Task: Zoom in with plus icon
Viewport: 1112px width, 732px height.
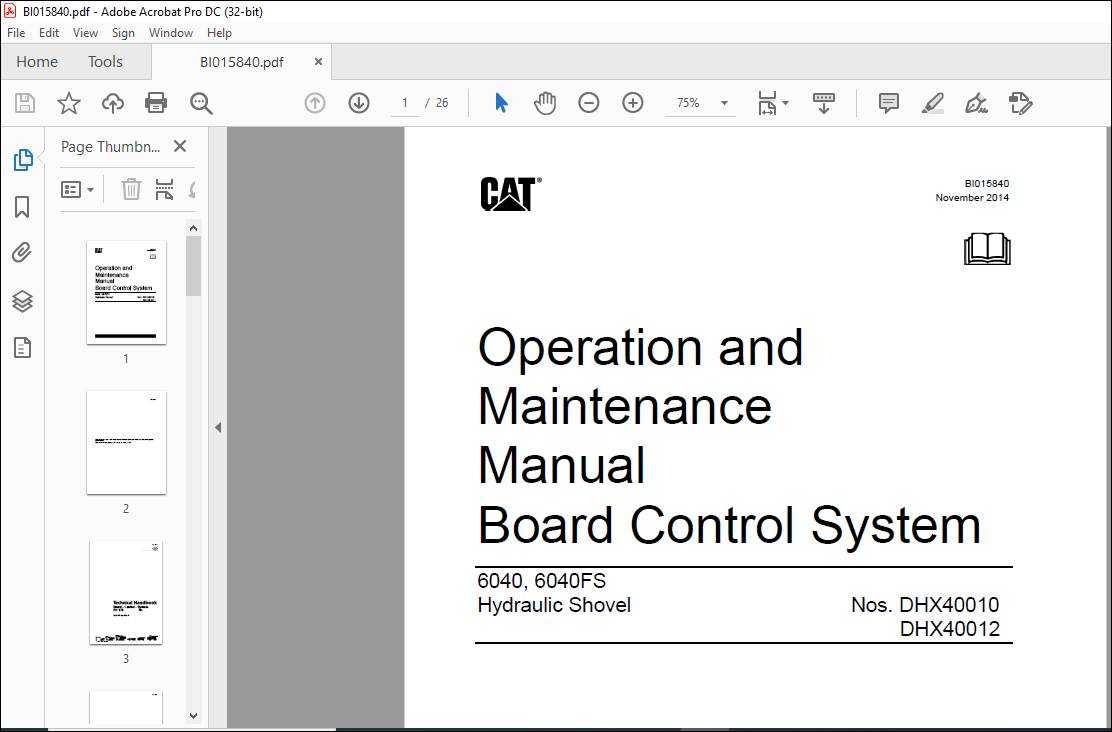Action: click(633, 104)
